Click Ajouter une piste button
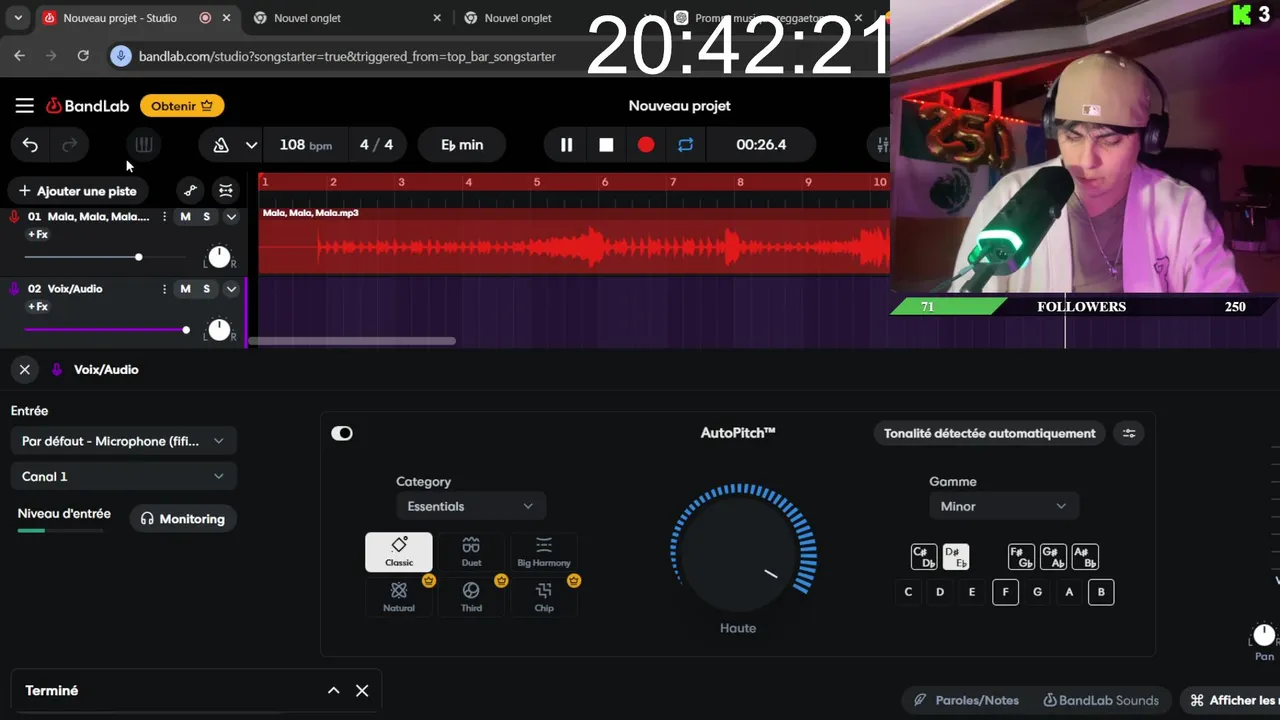This screenshot has height=720, width=1280. tap(78, 191)
